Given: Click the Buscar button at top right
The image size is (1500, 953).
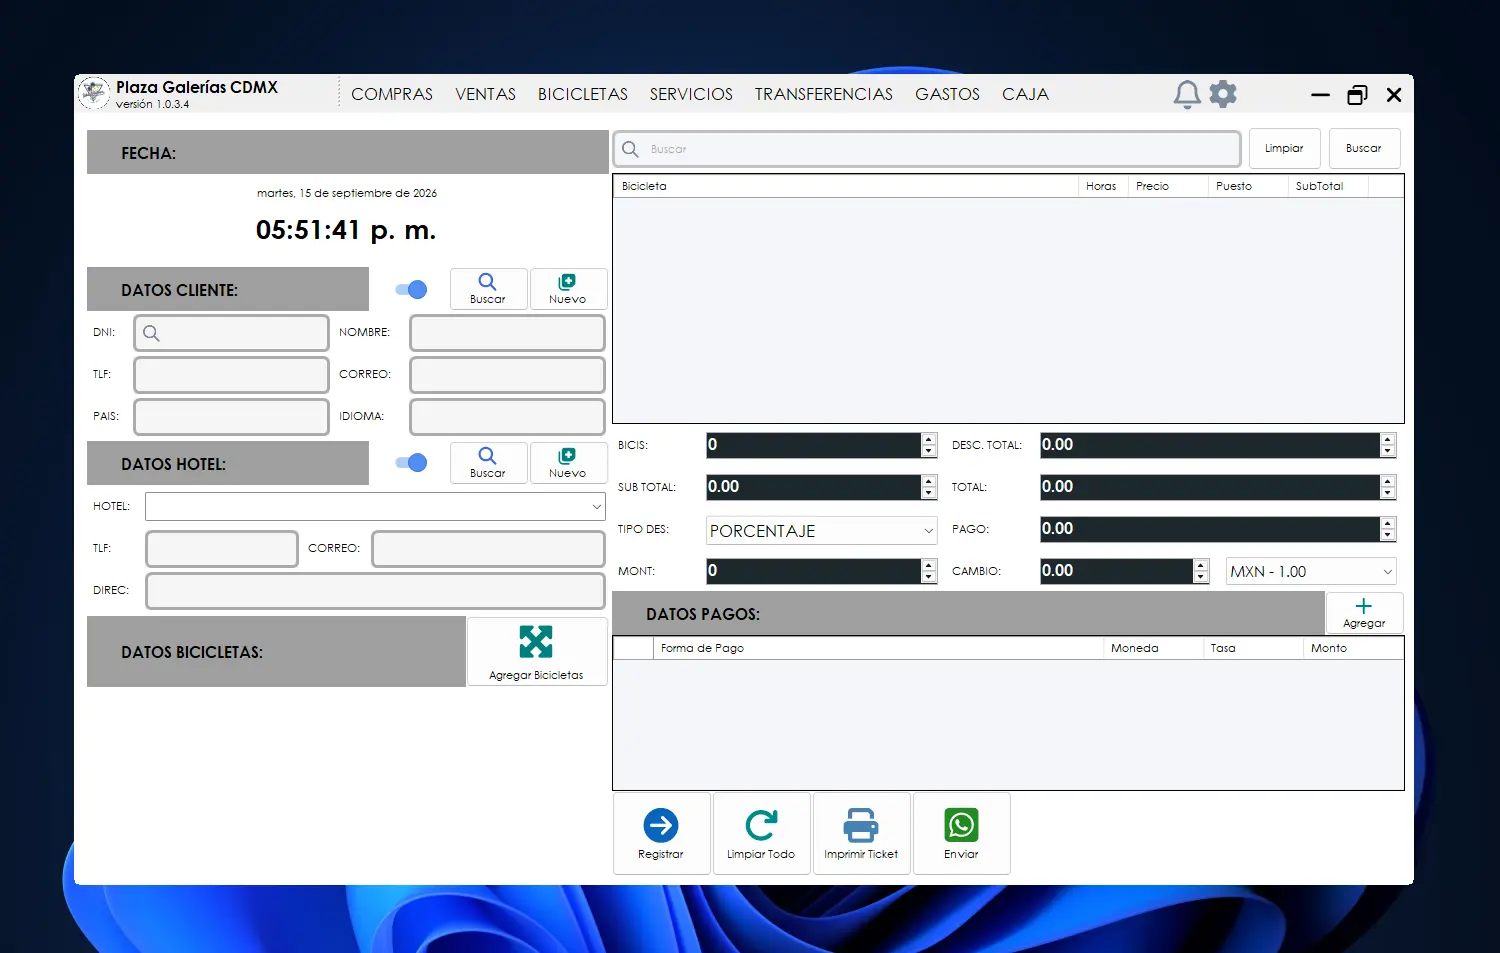Looking at the screenshot, I should point(1364,149).
